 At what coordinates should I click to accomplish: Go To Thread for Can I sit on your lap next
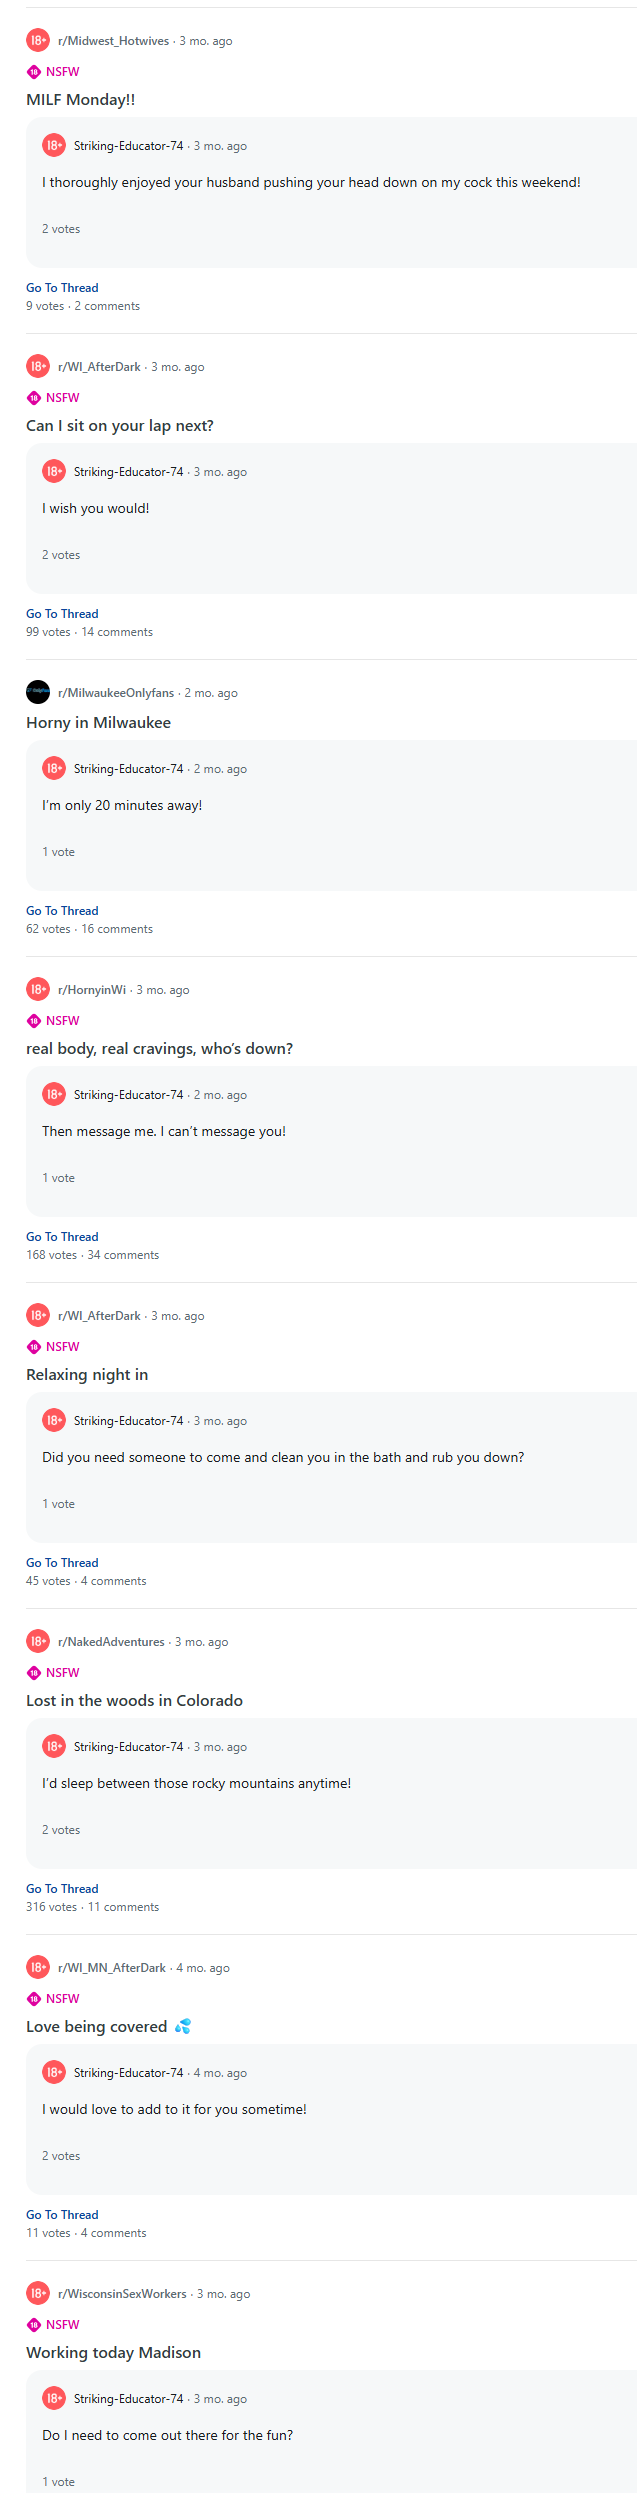click(x=62, y=614)
